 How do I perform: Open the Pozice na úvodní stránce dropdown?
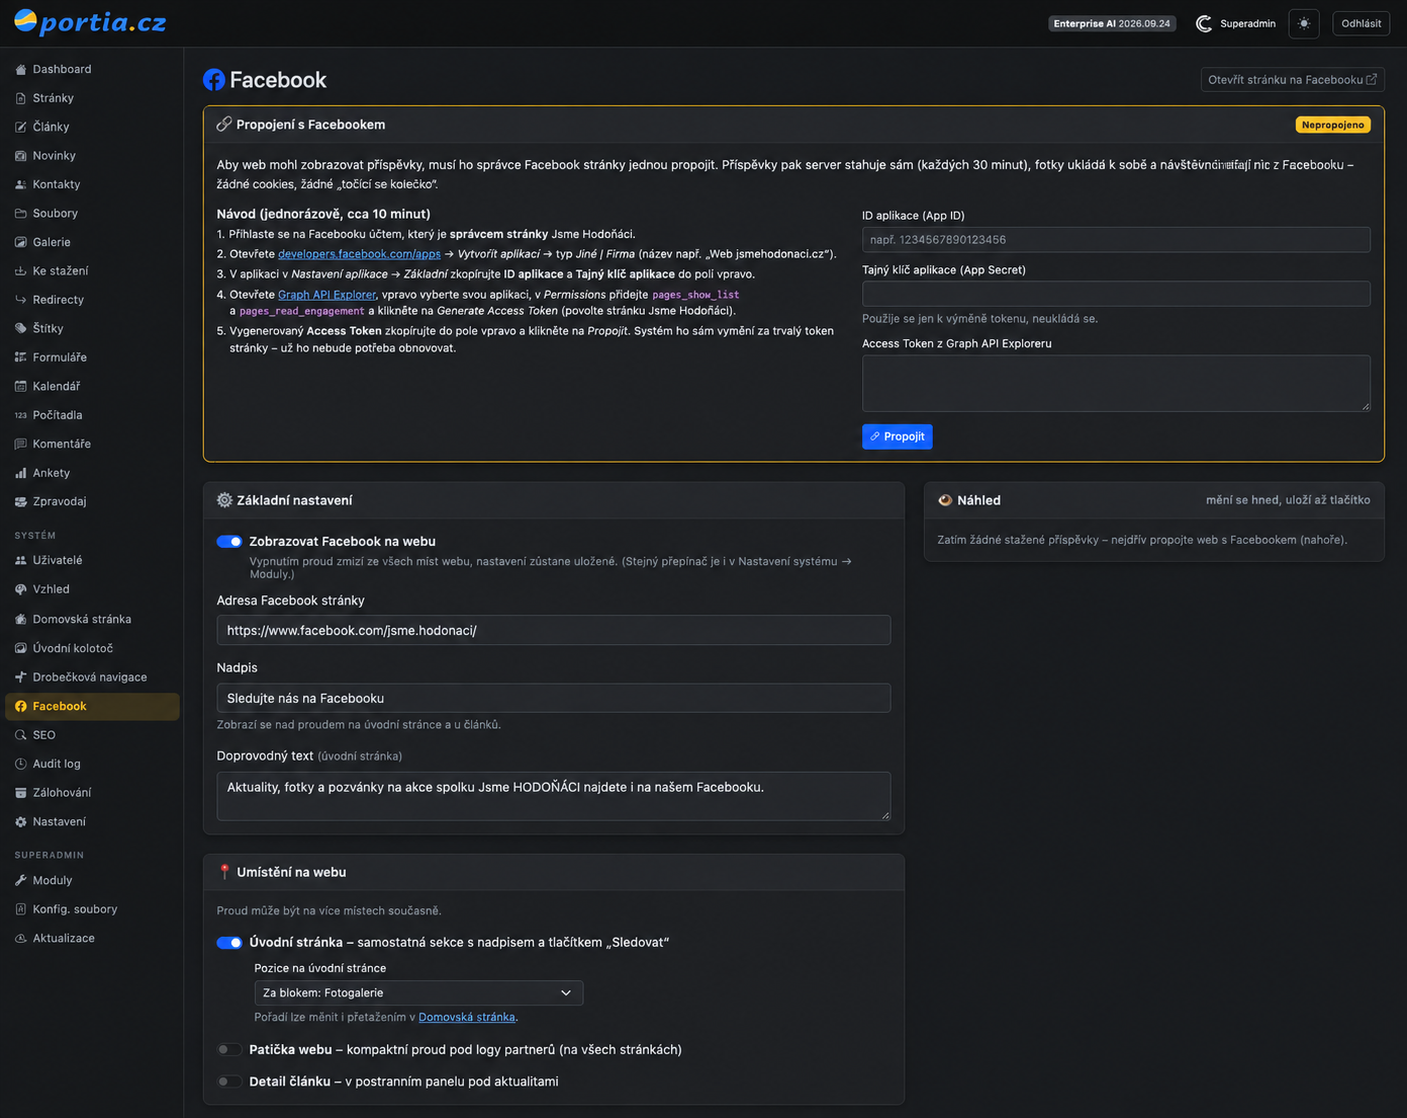tap(418, 993)
